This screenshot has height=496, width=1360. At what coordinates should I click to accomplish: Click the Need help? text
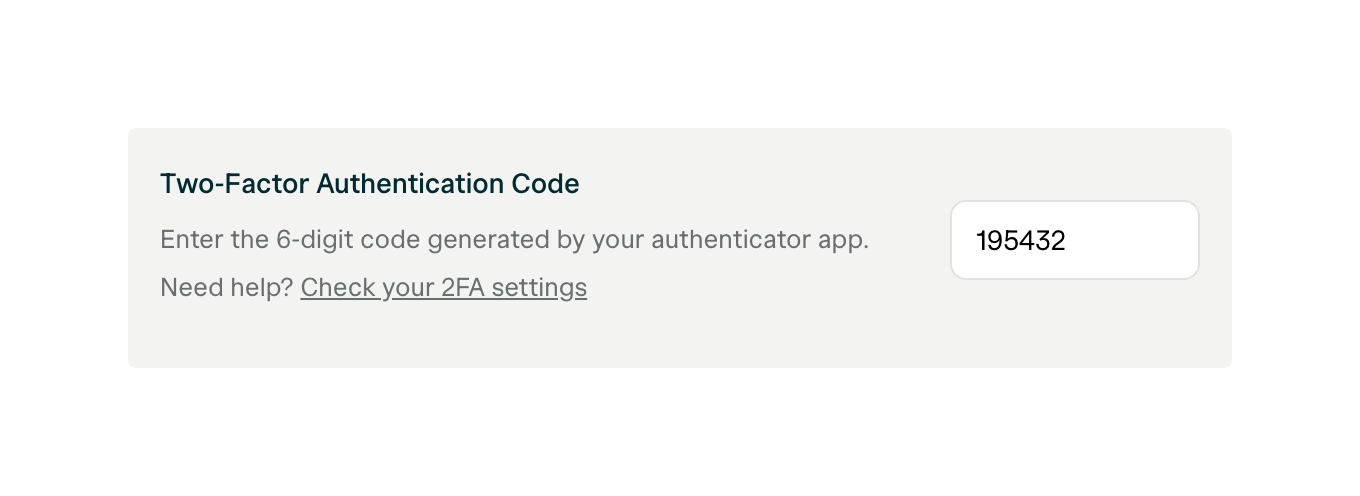226,288
